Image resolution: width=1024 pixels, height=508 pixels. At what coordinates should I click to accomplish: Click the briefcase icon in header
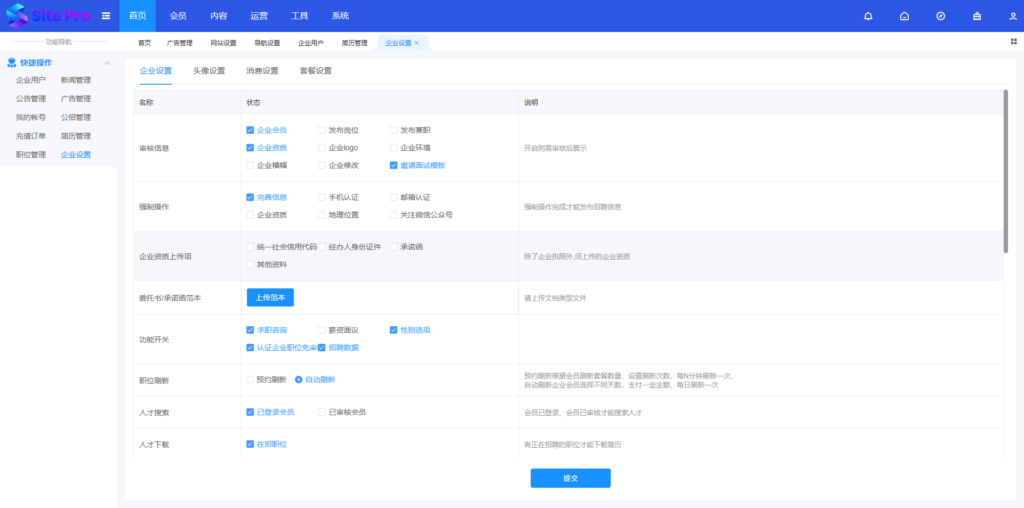977,16
